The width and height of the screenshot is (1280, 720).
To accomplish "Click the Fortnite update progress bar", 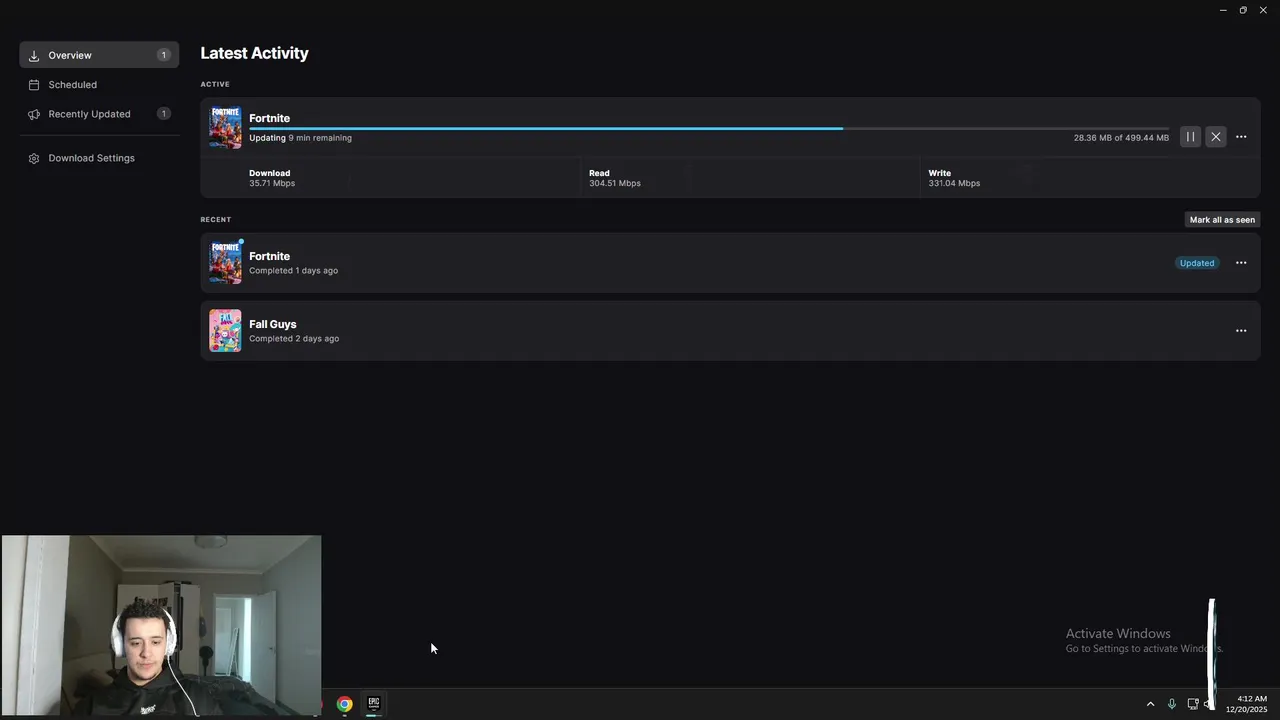I will point(709,128).
